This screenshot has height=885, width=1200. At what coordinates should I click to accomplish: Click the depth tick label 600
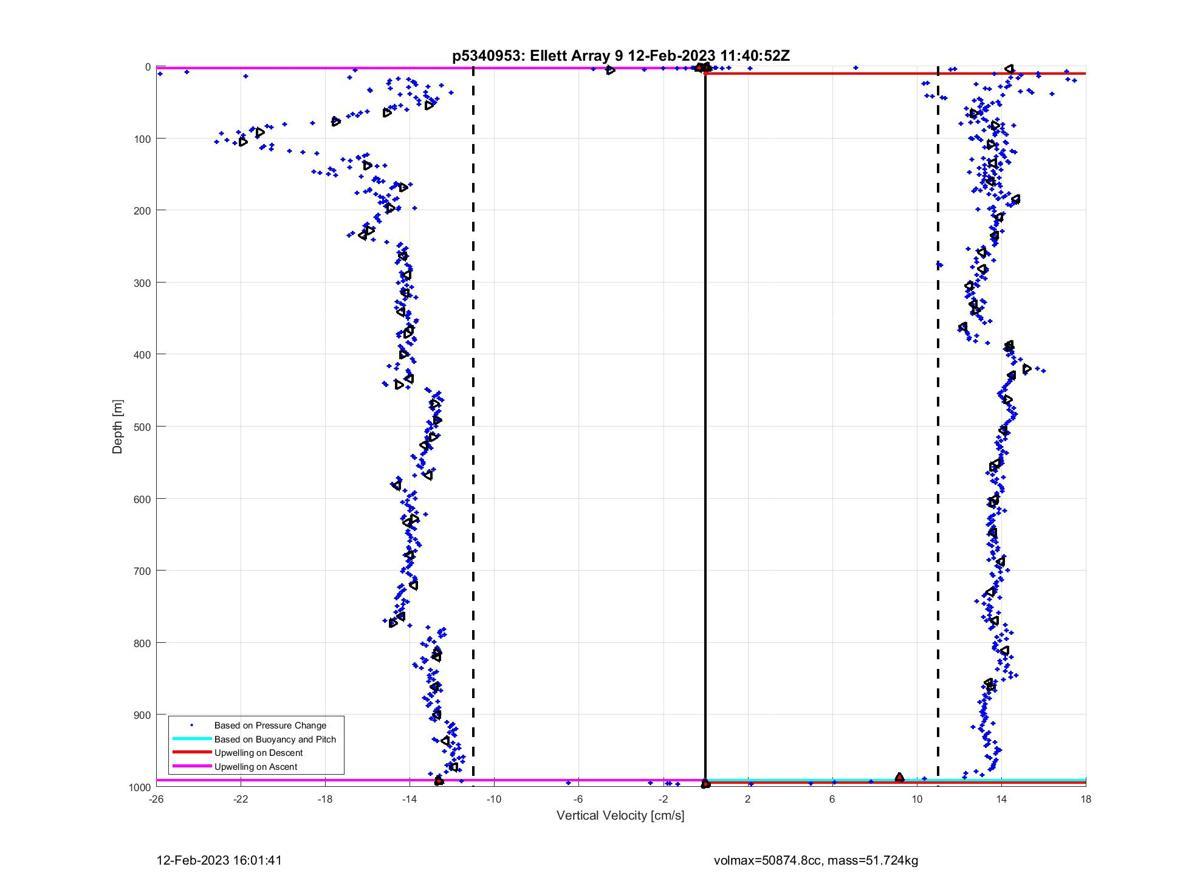tap(142, 499)
